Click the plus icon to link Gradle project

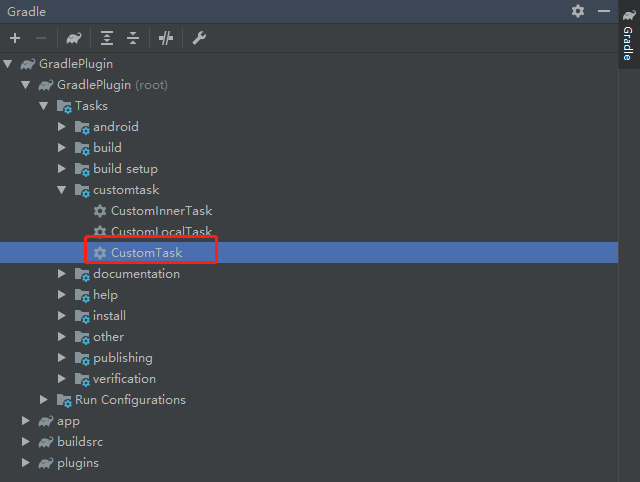point(15,38)
